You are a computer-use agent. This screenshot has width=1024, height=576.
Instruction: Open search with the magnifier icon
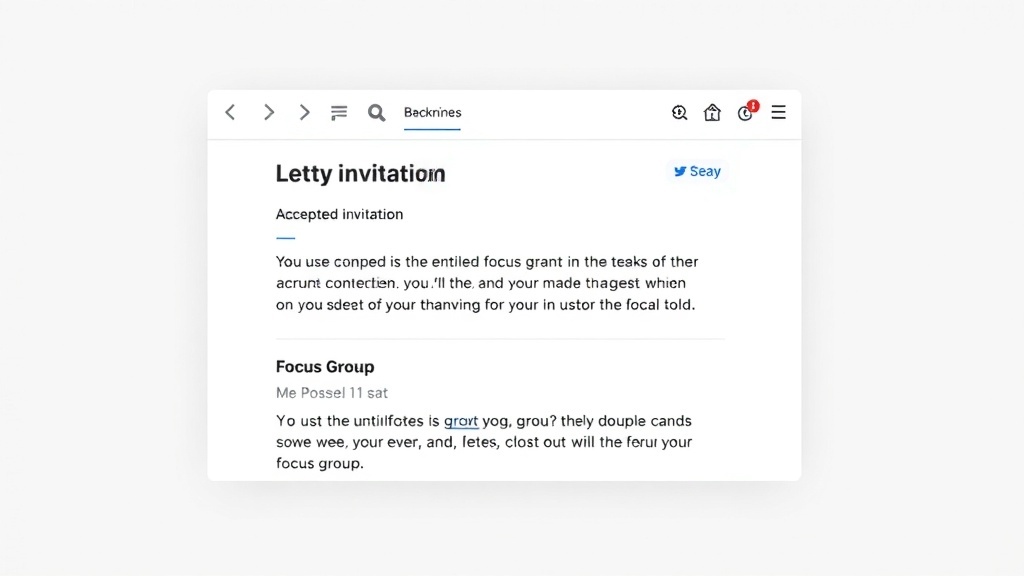(376, 112)
